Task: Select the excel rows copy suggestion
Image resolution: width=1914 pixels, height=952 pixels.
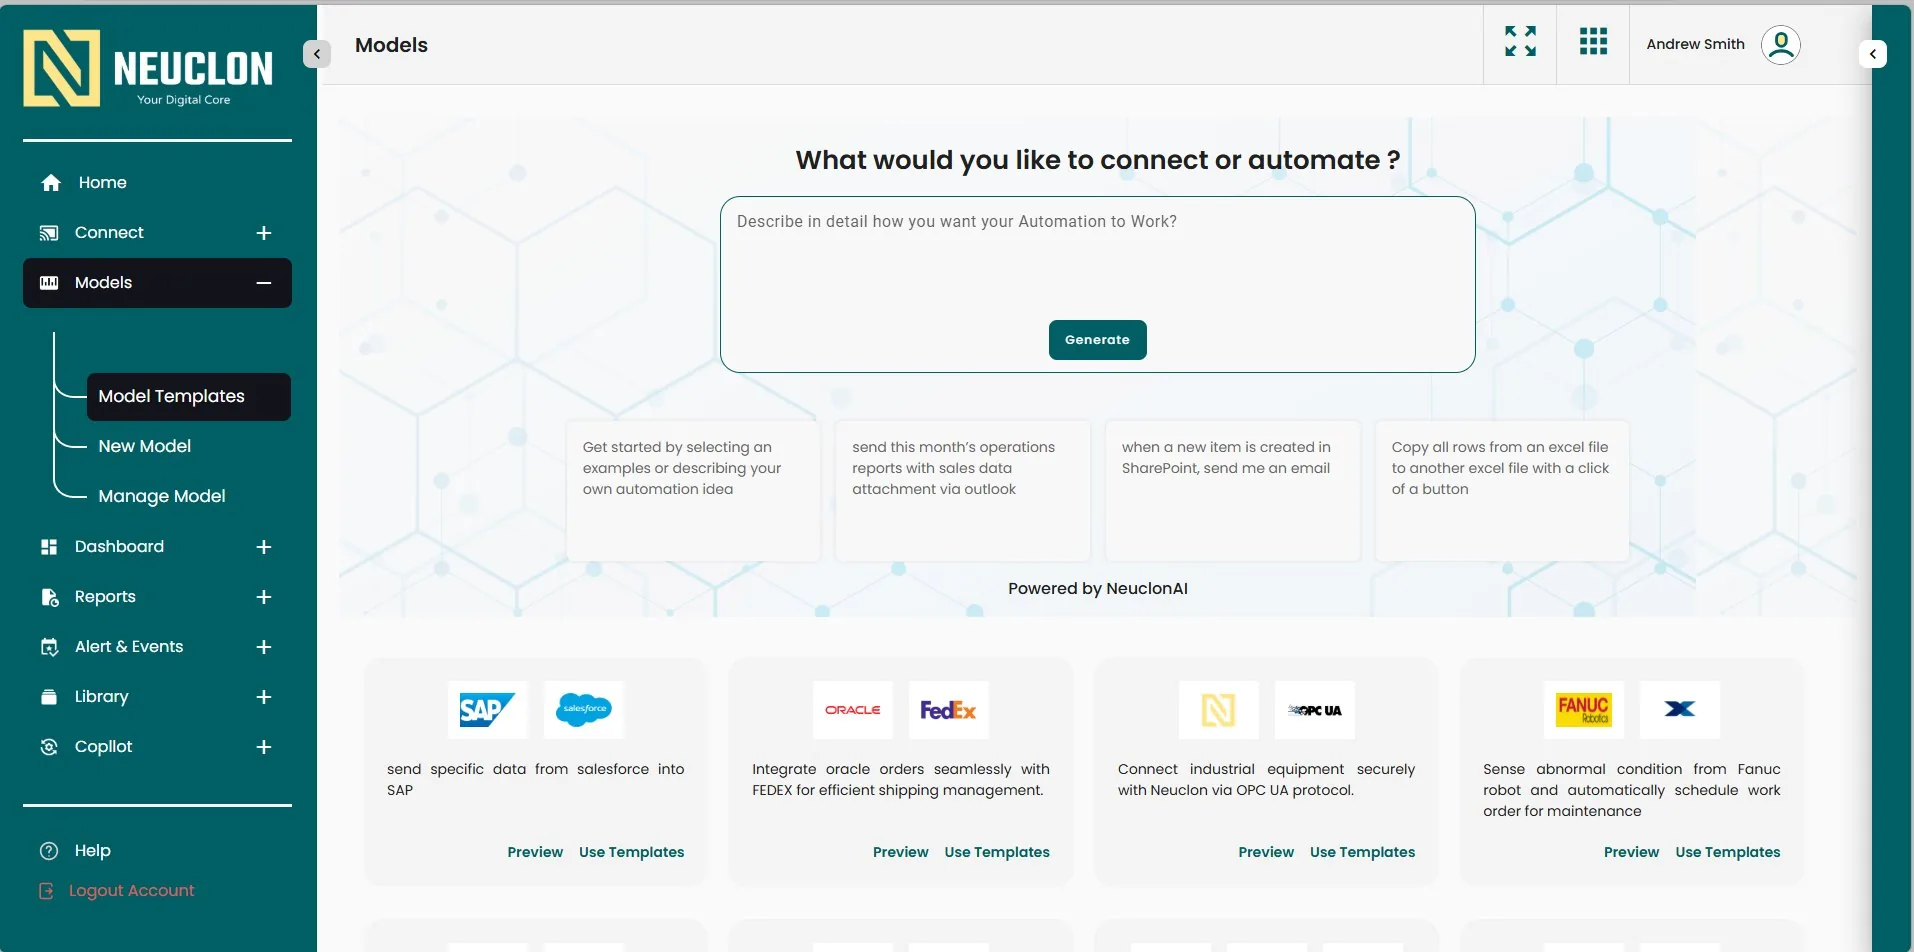Action: pyautogui.click(x=1502, y=491)
